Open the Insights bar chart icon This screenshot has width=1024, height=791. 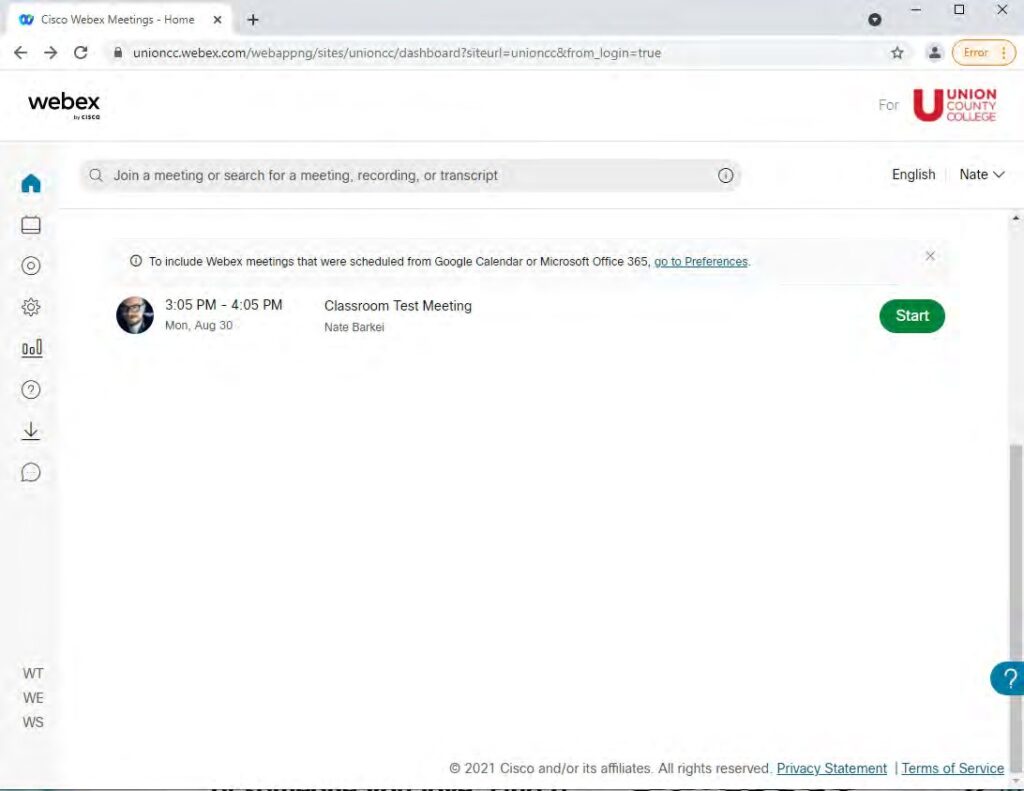(x=32, y=348)
